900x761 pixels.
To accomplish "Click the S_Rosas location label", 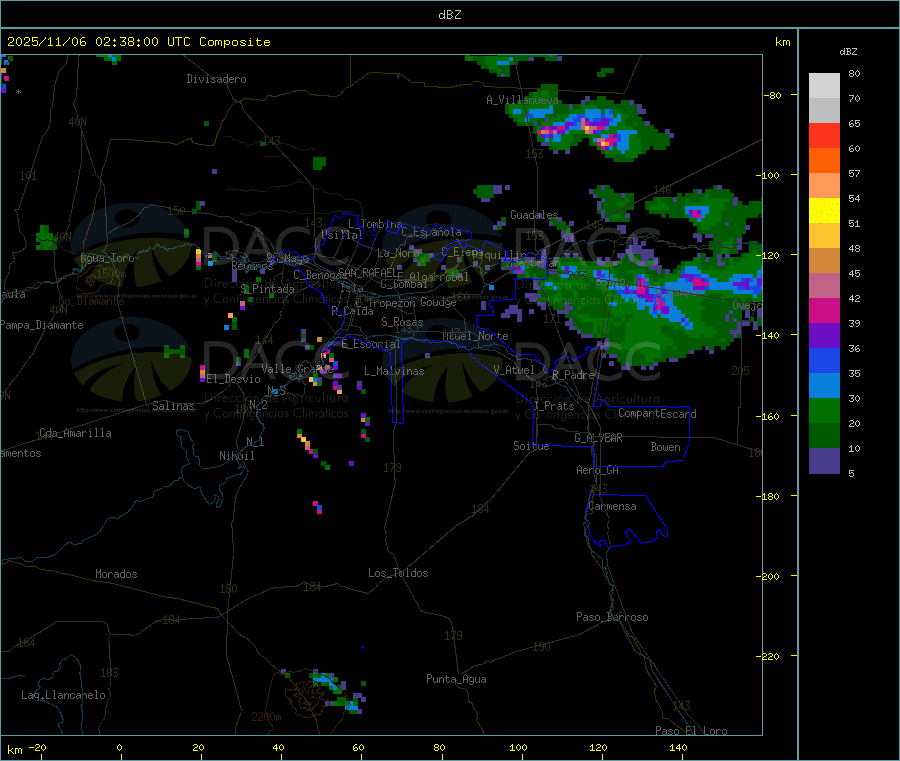I will click(402, 322).
